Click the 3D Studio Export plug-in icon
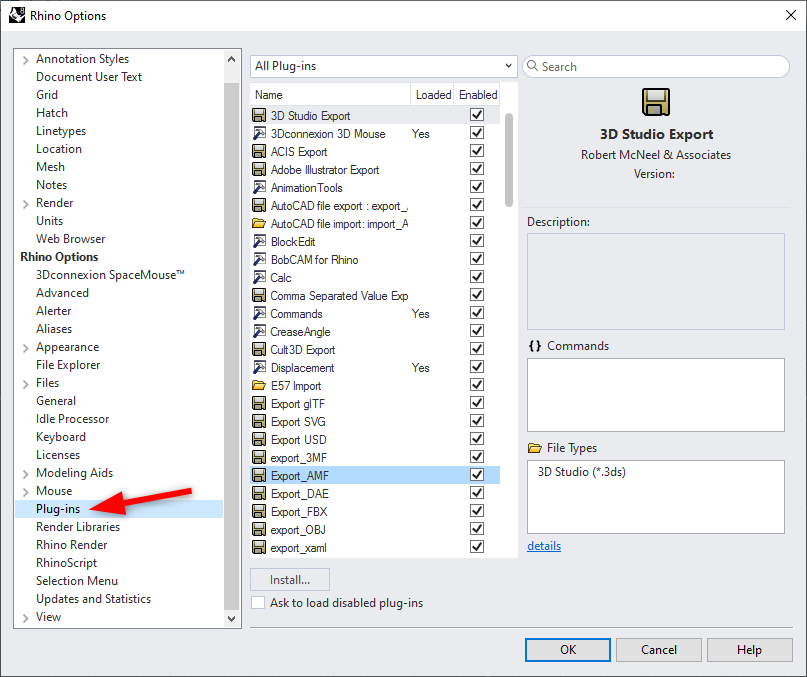Viewport: 807px width, 677px height. click(x=259, y=116)
